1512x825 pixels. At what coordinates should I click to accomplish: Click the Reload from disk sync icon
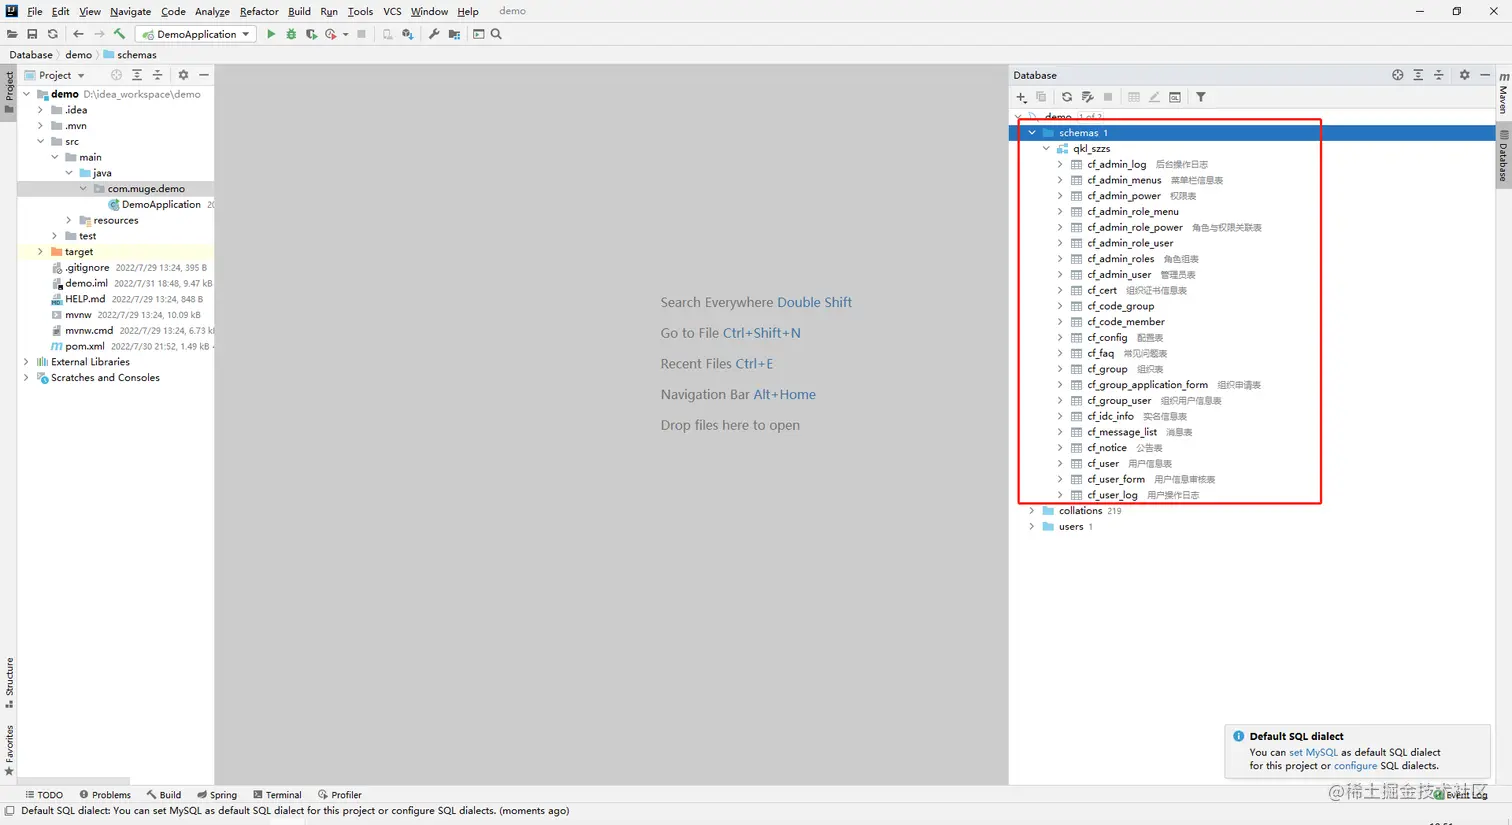click(52, 34)
